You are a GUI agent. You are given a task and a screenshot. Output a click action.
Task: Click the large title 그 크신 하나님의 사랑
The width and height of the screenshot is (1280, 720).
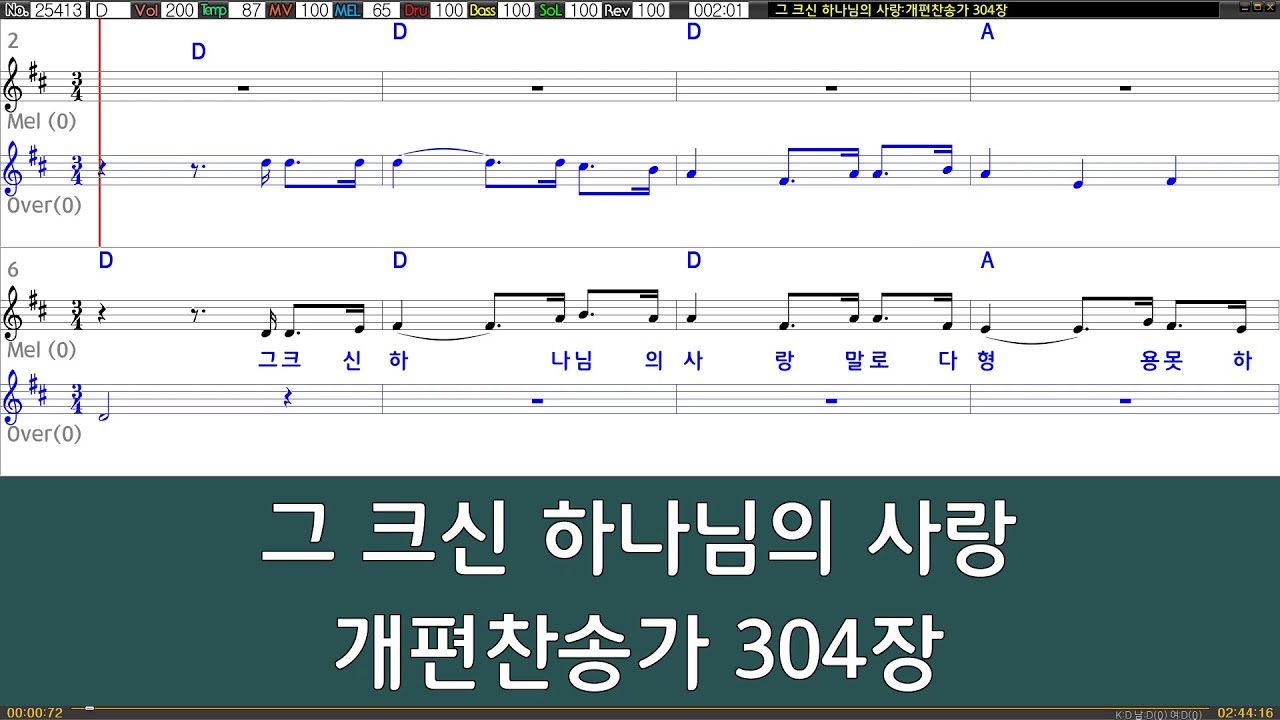coord(639,539)
